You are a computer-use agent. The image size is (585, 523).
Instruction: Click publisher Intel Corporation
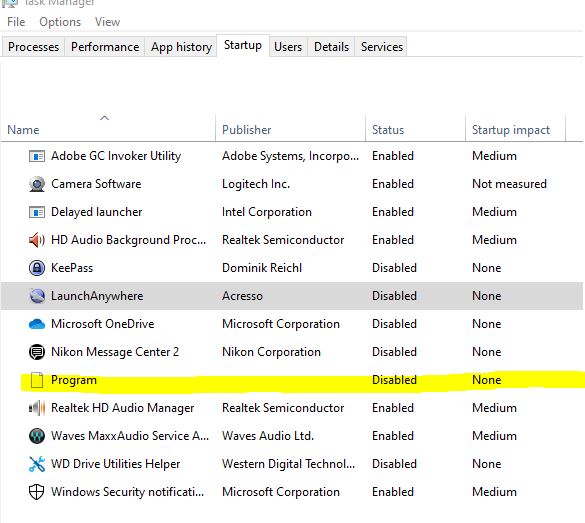(267, 212)
